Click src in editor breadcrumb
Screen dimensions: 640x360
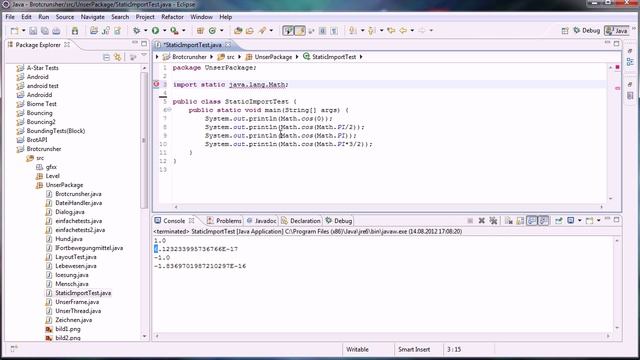(231, 57)
